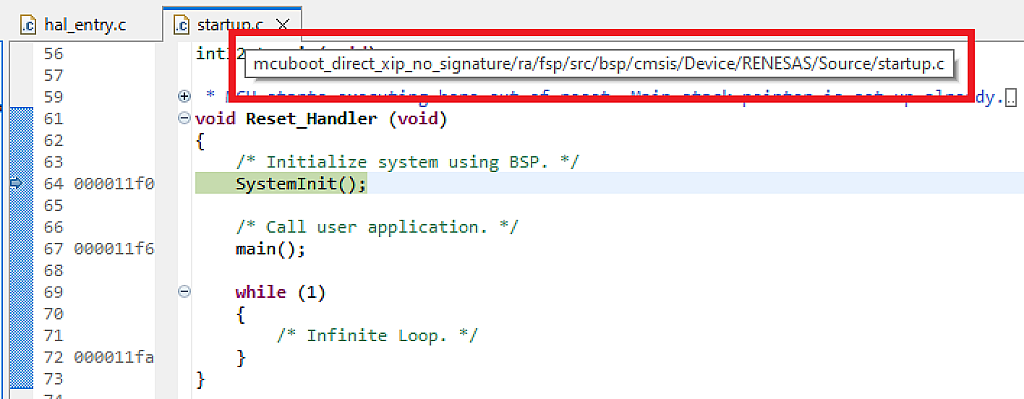The image size is (1024, 399).
Task: Click the address 000011f6 on line 67
Action: pyautogui.click(x=114, y=249)
